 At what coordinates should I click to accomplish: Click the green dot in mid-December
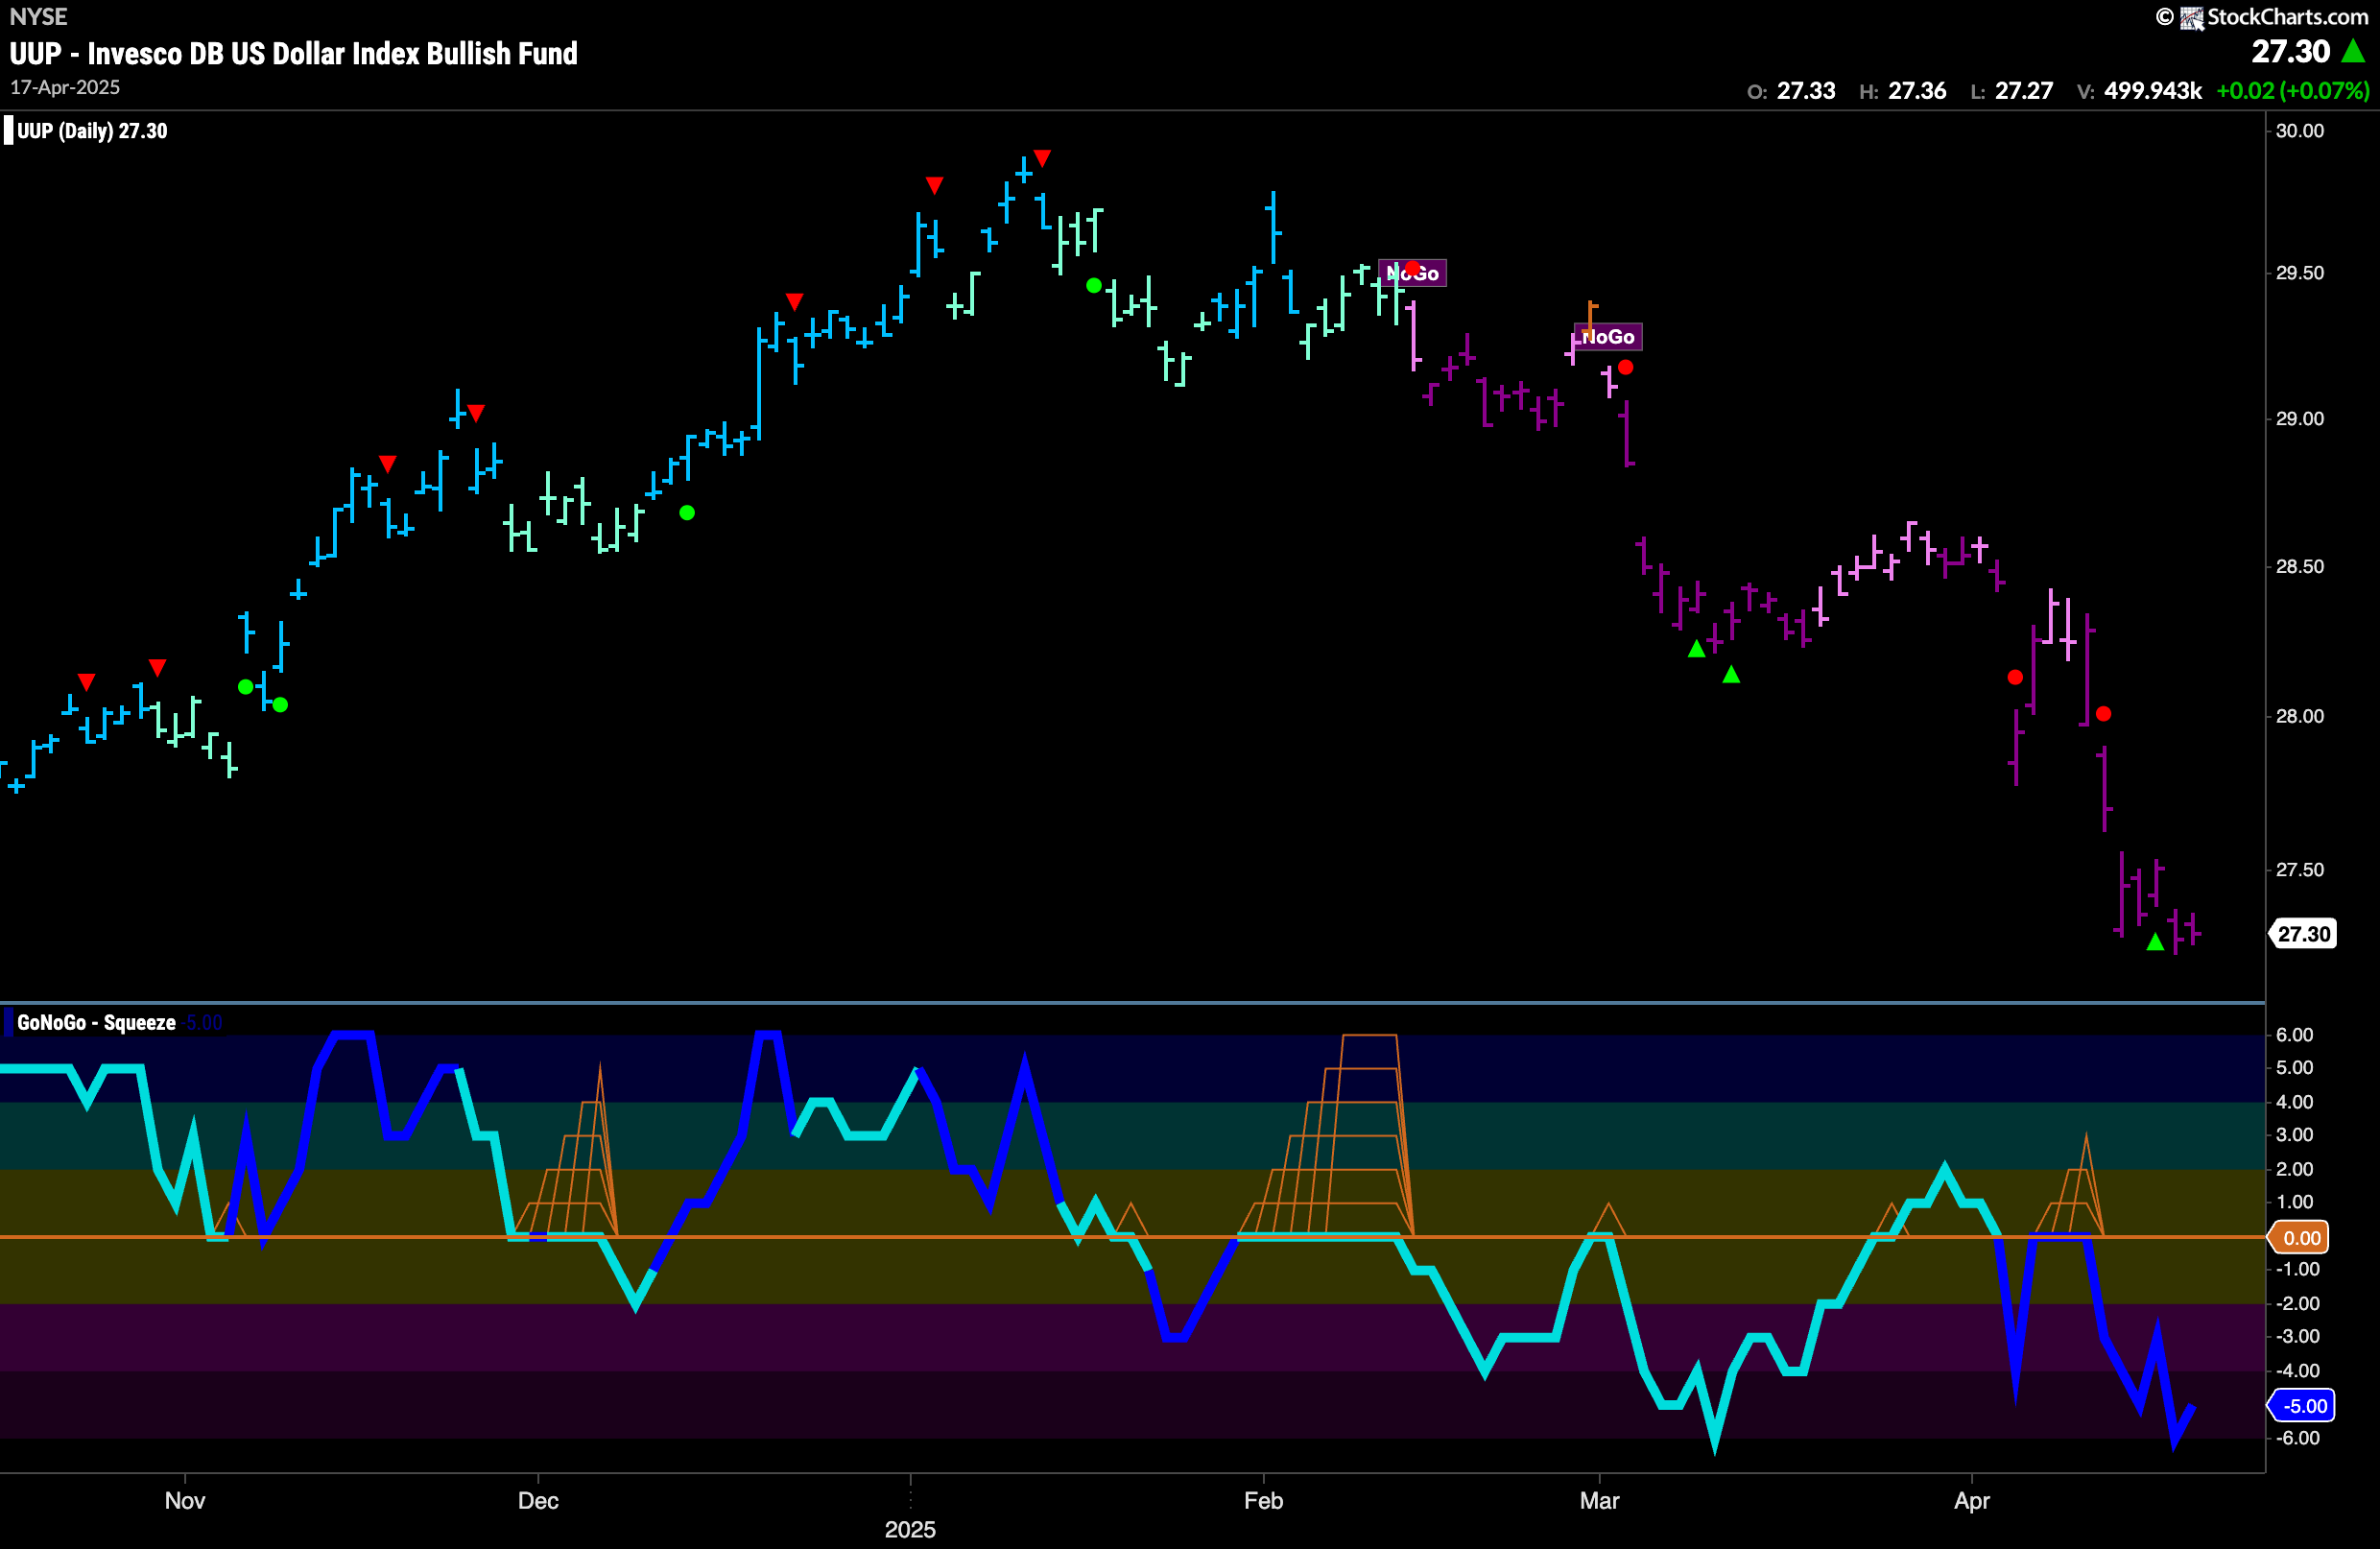687,513
